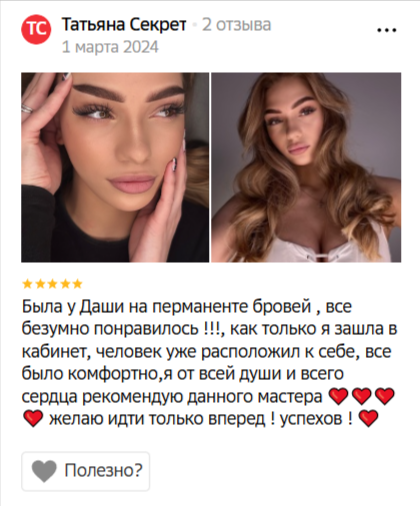Click the red TC avatar icon
This screenshot has width=420, height=506.
[x=36, y=29]
